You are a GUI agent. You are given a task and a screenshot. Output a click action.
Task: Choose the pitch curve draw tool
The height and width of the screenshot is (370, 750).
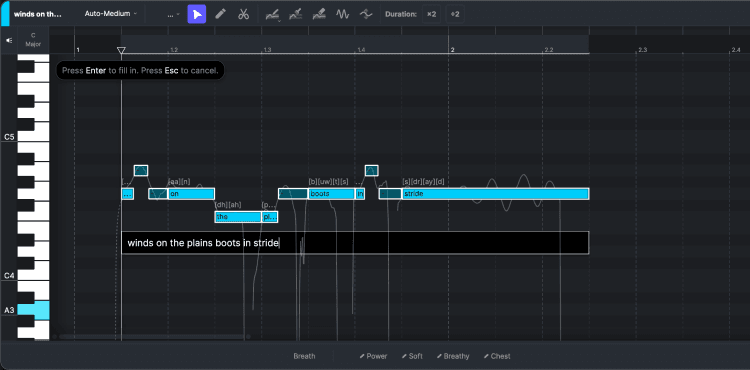point(272,14)
